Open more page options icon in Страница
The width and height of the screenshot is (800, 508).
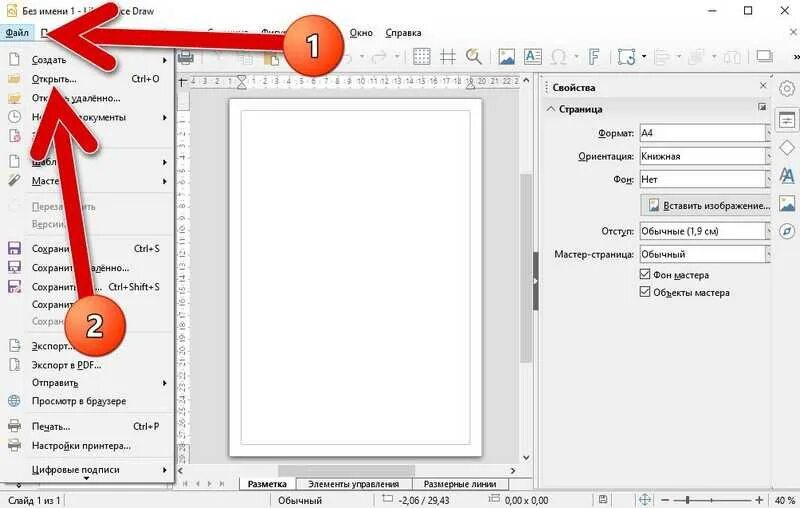pyautogui.click(x=762, y=107)
